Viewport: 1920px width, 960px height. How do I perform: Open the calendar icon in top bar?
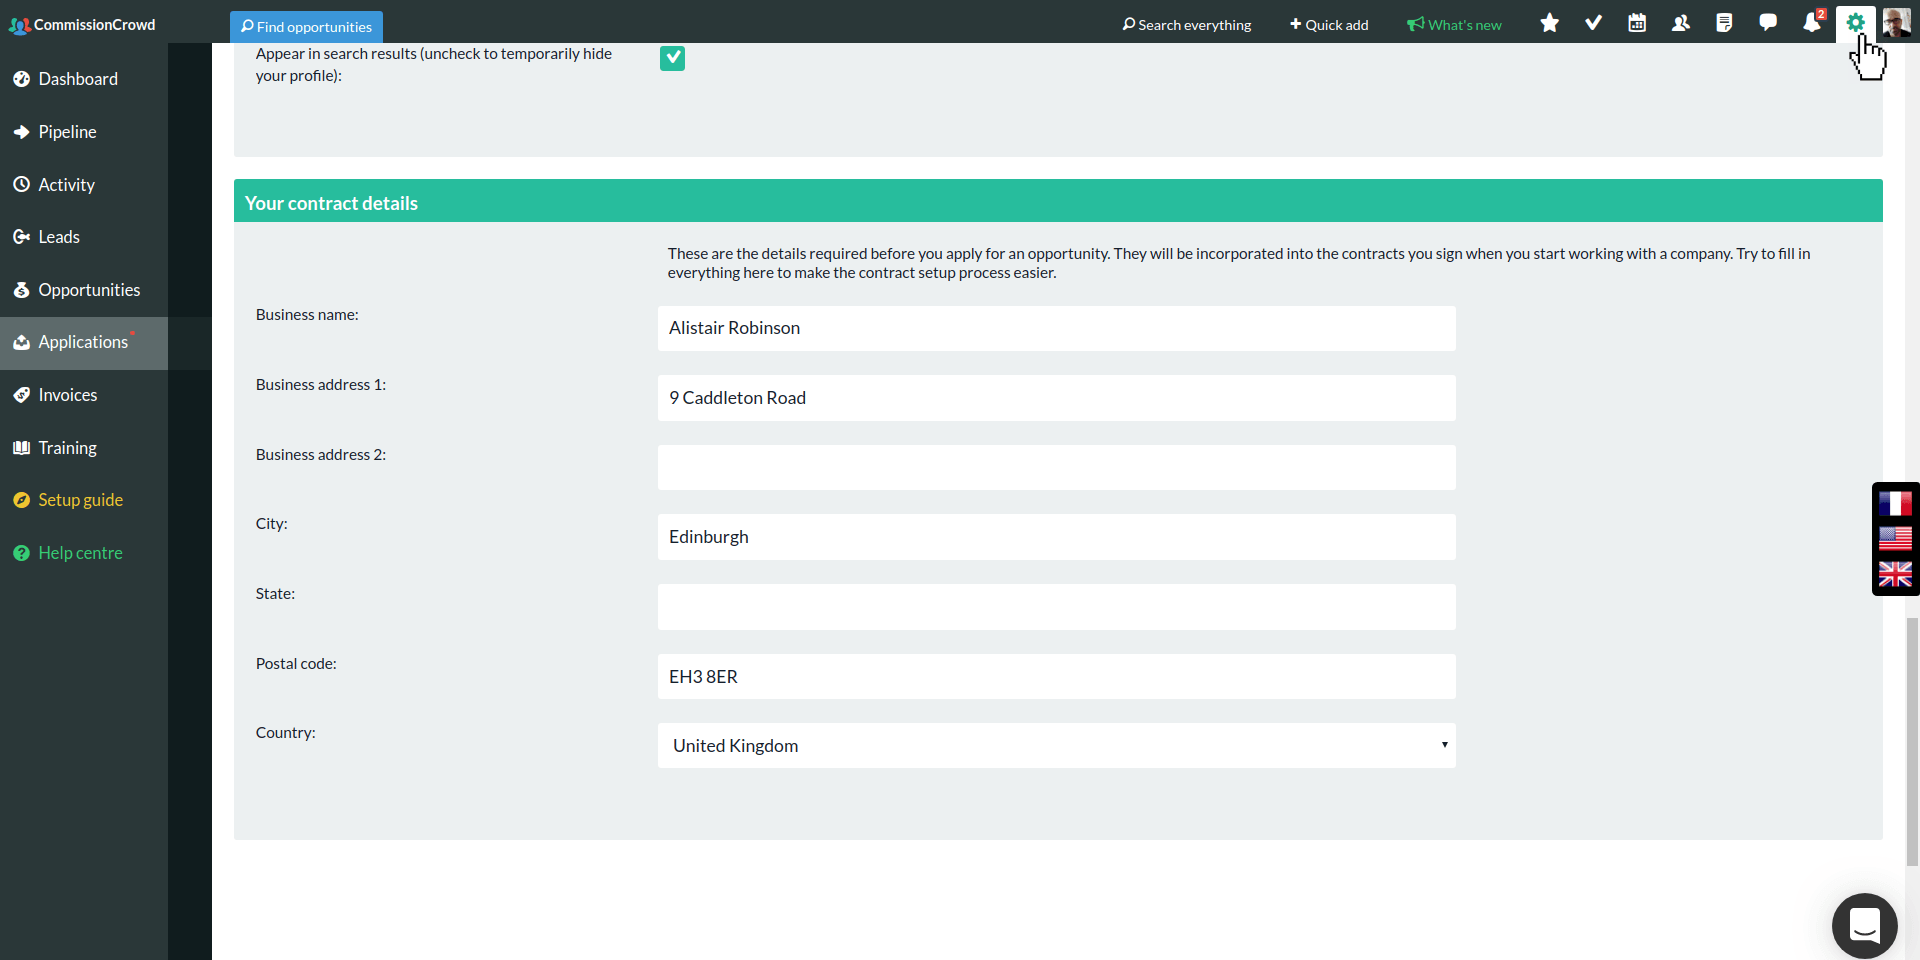point(1637,23)
